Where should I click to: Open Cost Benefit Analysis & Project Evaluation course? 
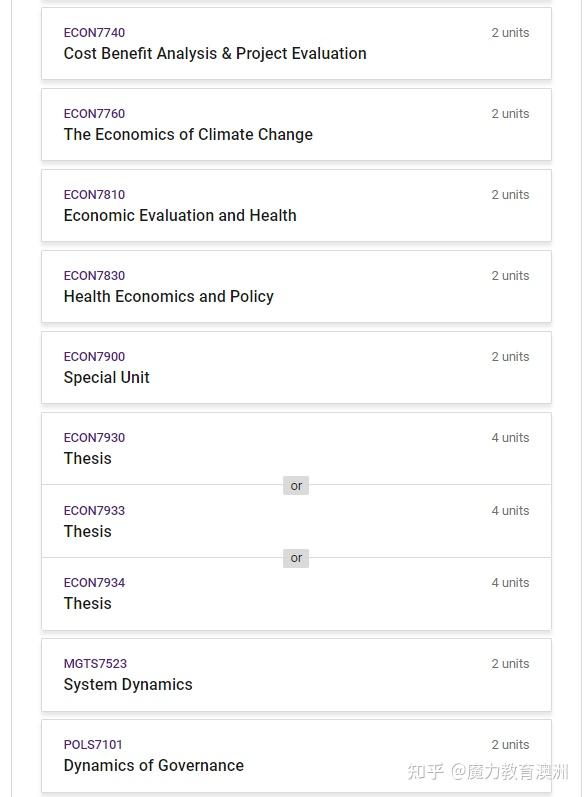coord(215,53)
